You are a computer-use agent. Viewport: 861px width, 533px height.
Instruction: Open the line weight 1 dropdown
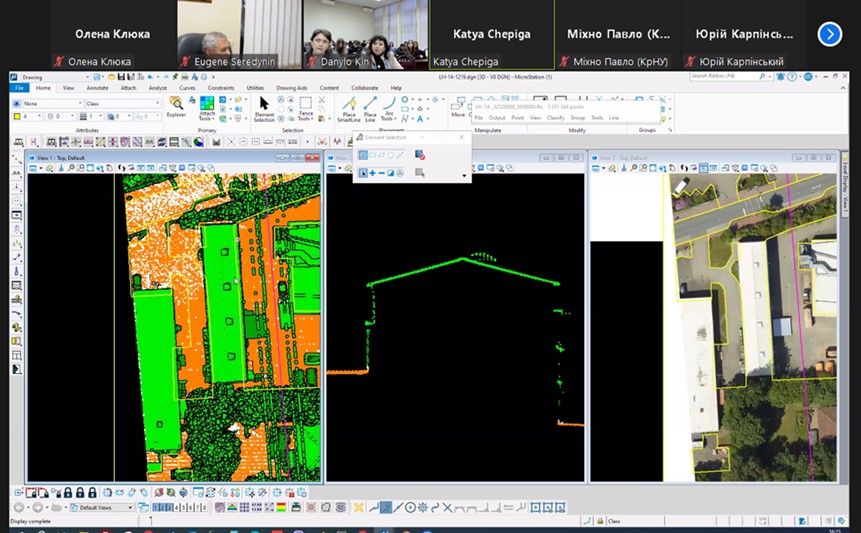tap(91, 116)
